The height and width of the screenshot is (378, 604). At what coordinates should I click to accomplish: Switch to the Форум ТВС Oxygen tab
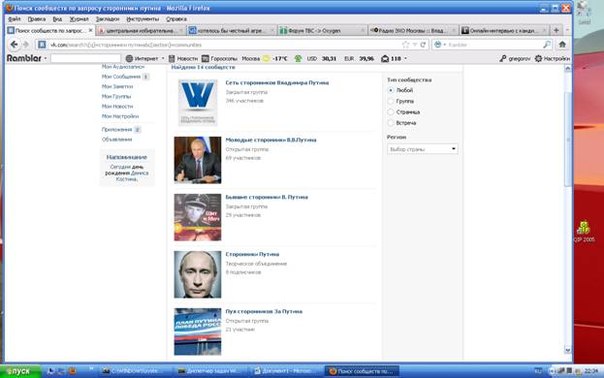pos(321,30)
